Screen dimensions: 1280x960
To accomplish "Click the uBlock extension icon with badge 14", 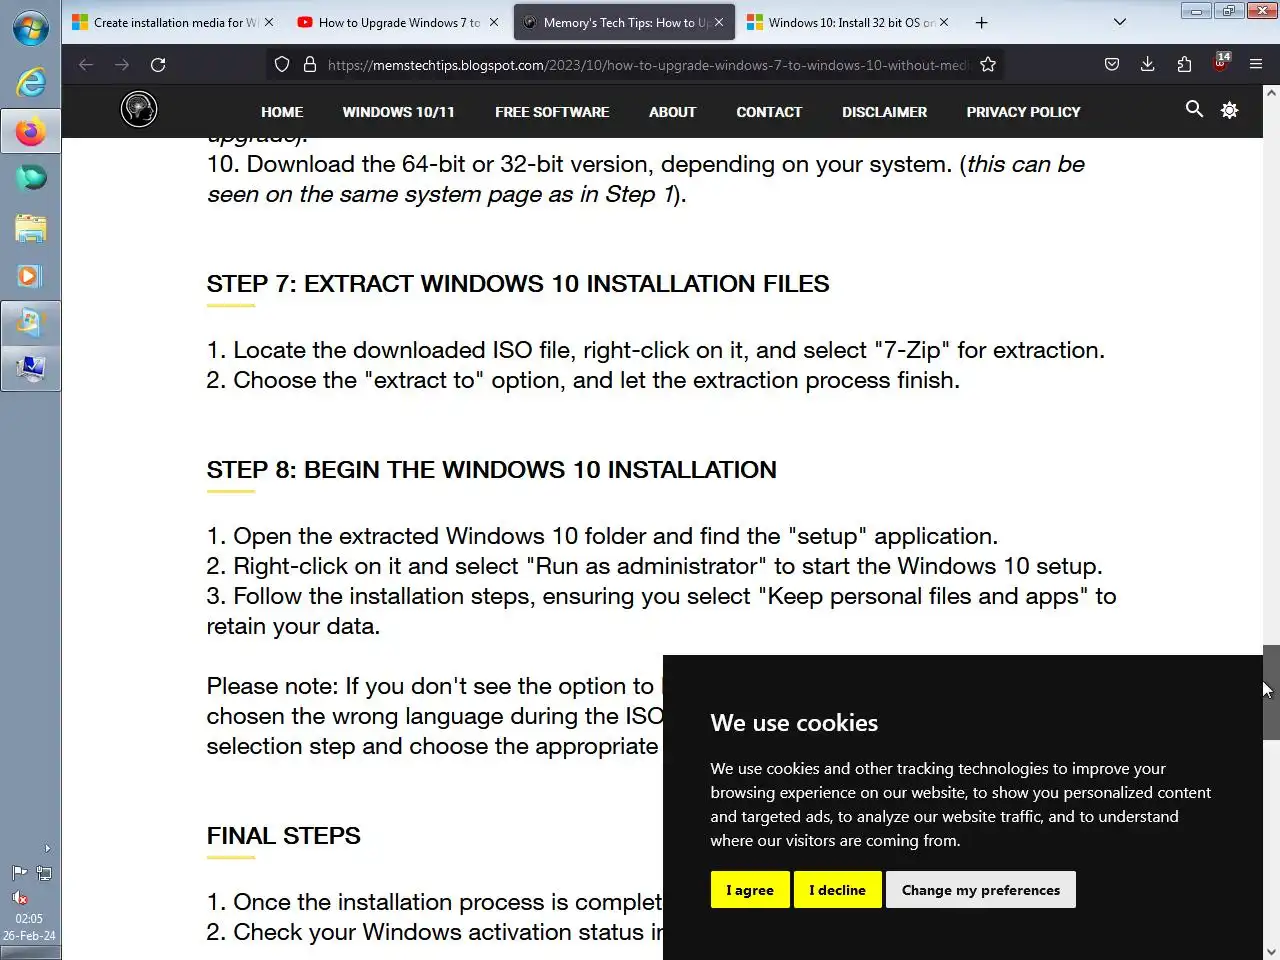I will pos(1221,64).
